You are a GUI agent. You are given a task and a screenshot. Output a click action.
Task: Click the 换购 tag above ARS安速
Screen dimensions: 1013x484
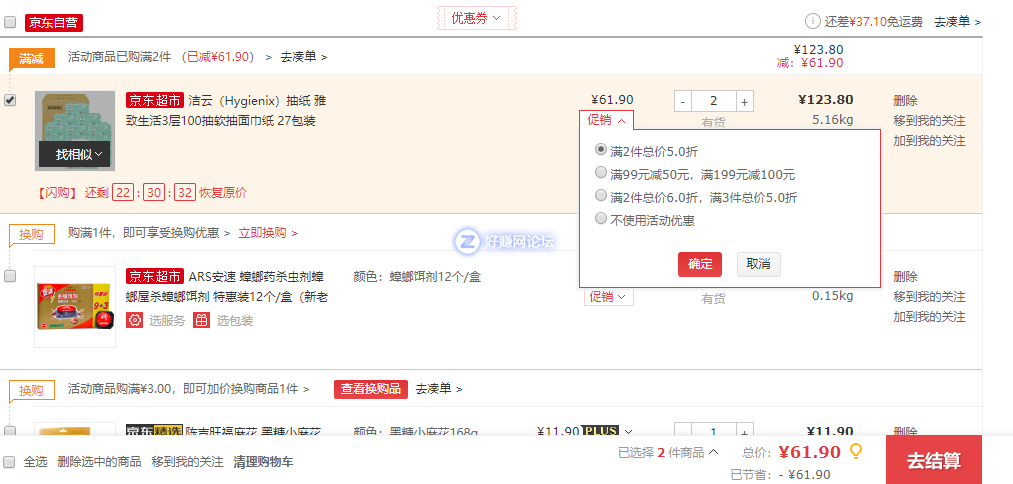(x=32, y=235)
